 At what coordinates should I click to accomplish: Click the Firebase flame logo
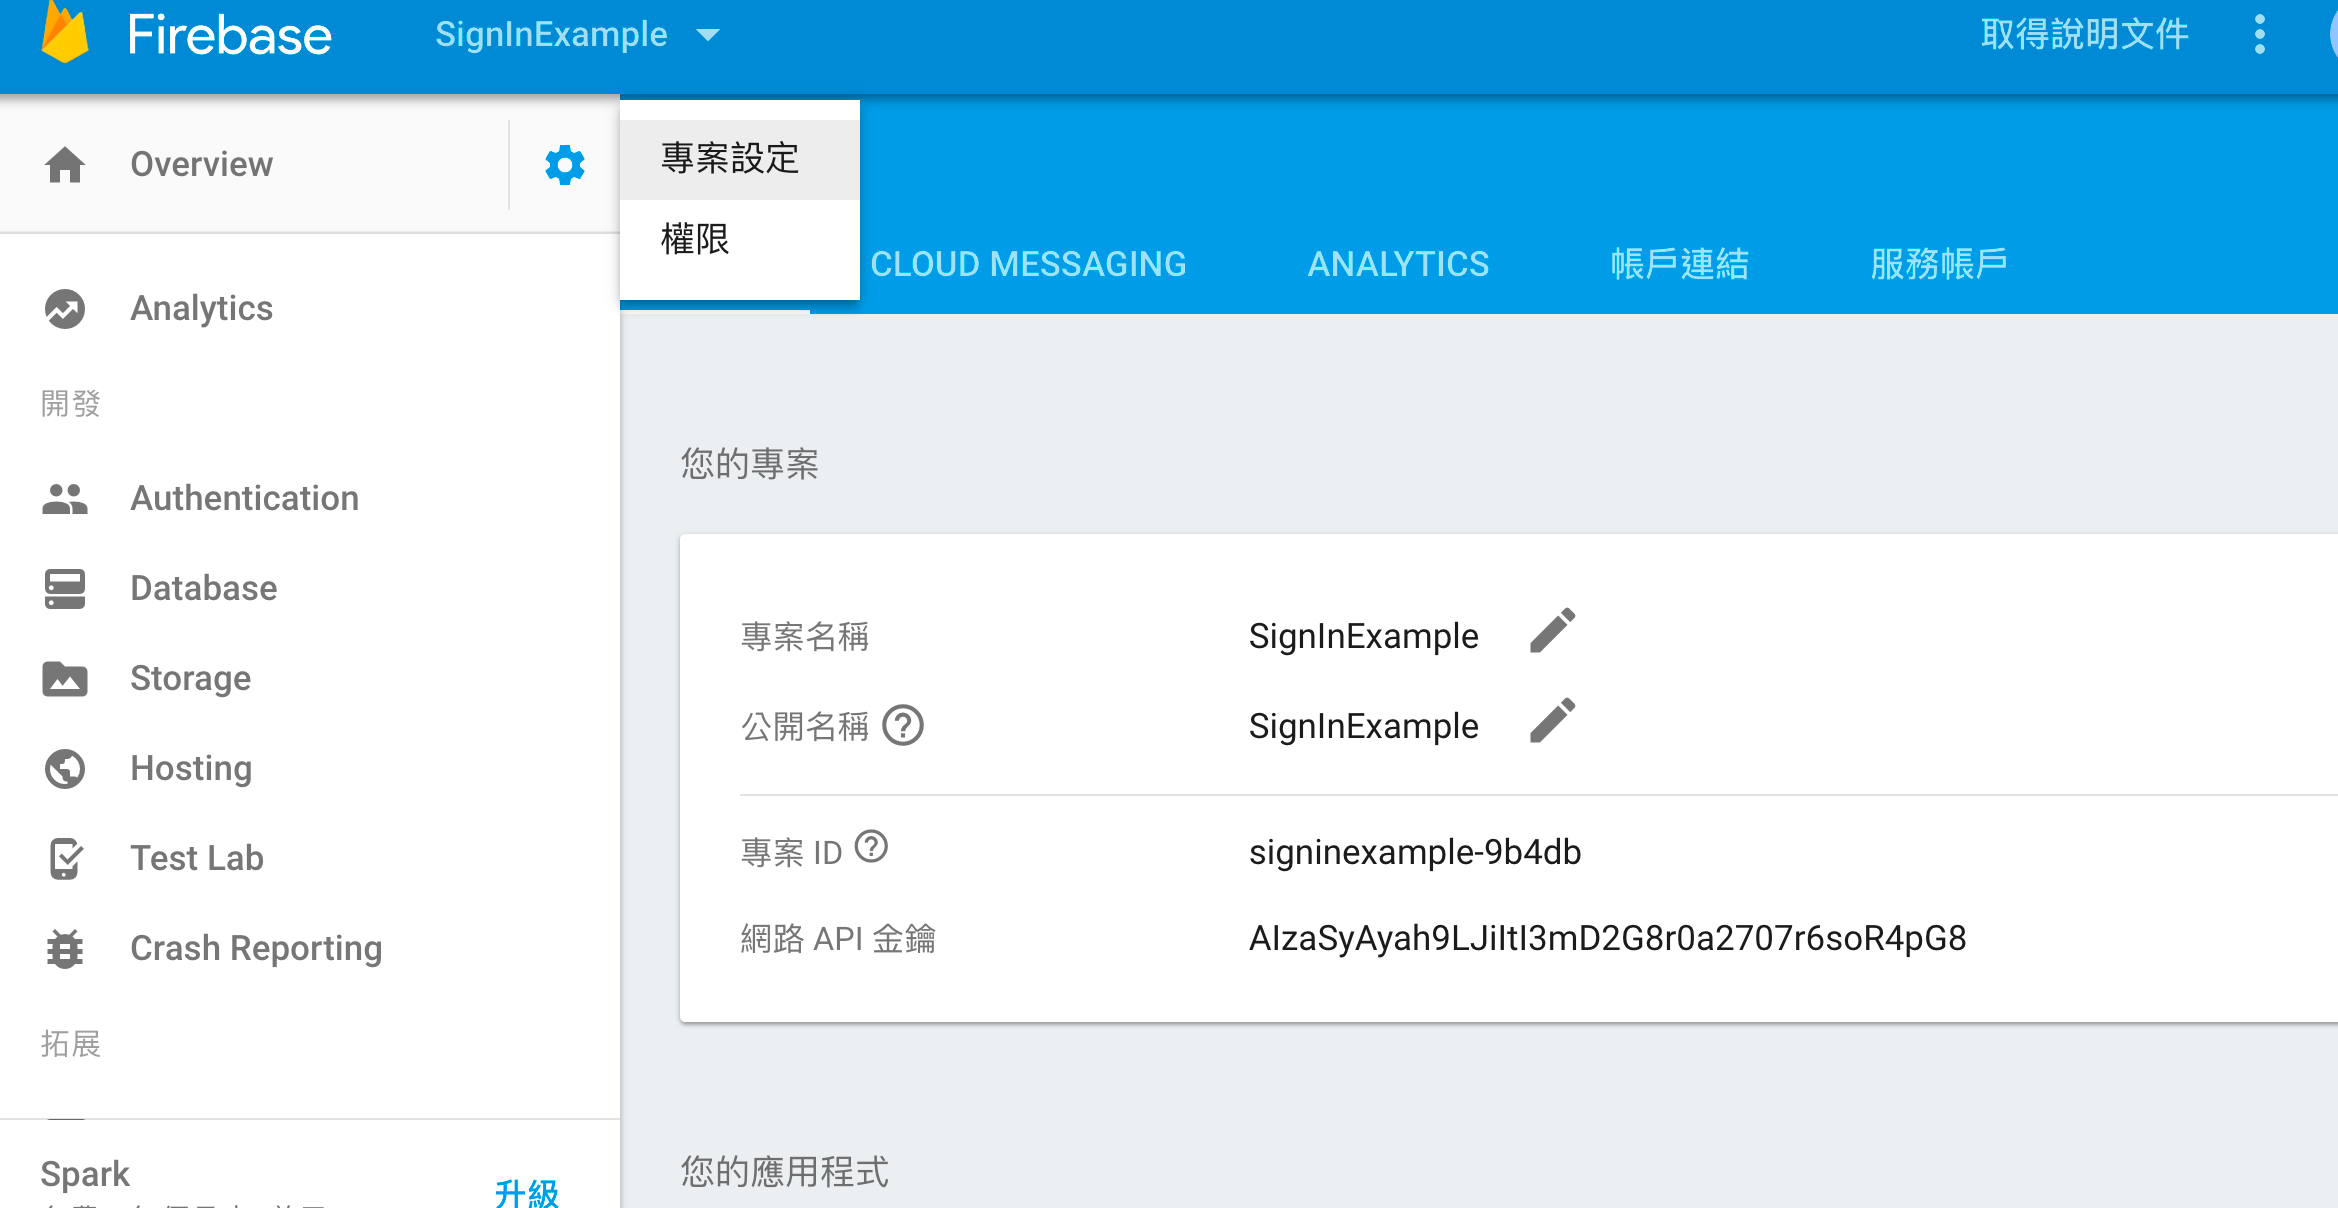pyautogui.click(x=65, y=33)
